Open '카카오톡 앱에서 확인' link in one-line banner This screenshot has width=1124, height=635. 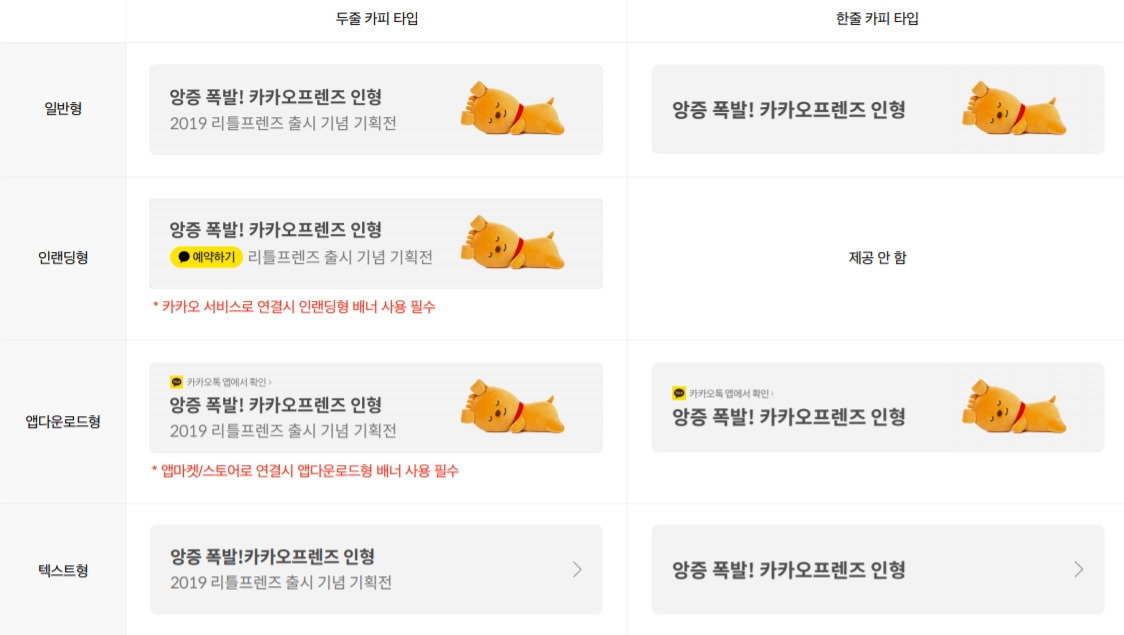731,393
